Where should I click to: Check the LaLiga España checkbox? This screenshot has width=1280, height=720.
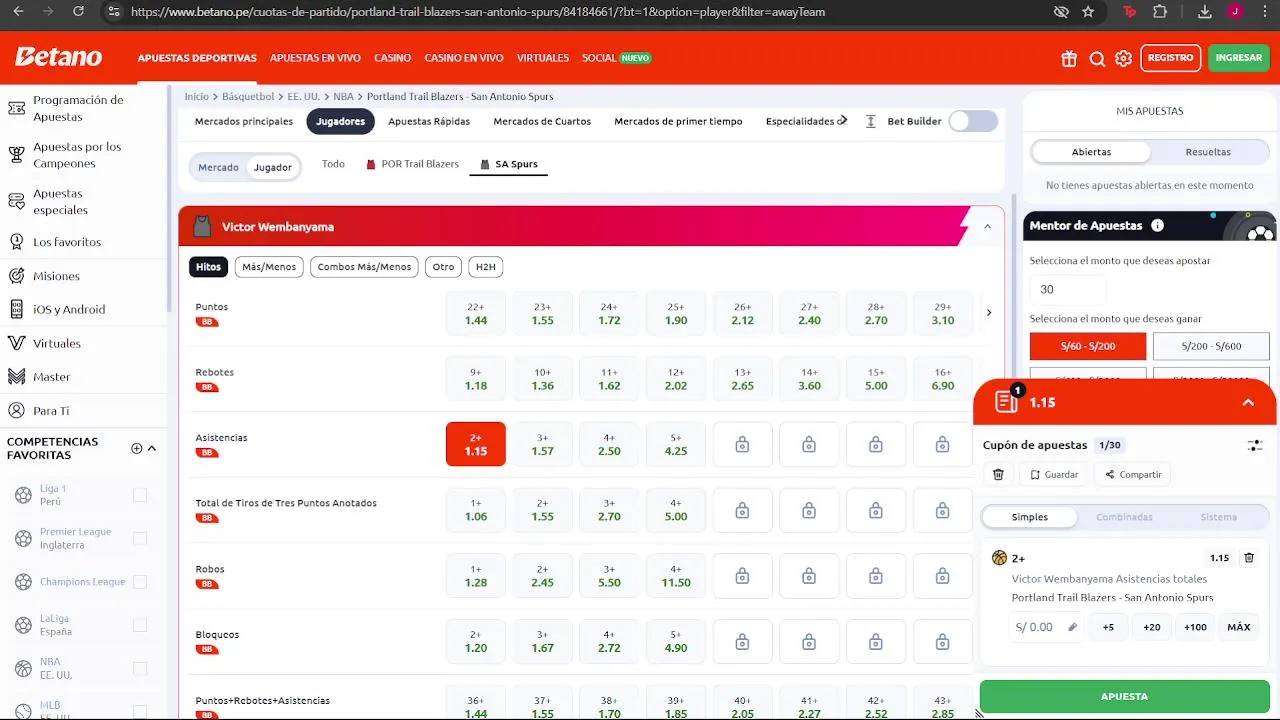point(140,625)
